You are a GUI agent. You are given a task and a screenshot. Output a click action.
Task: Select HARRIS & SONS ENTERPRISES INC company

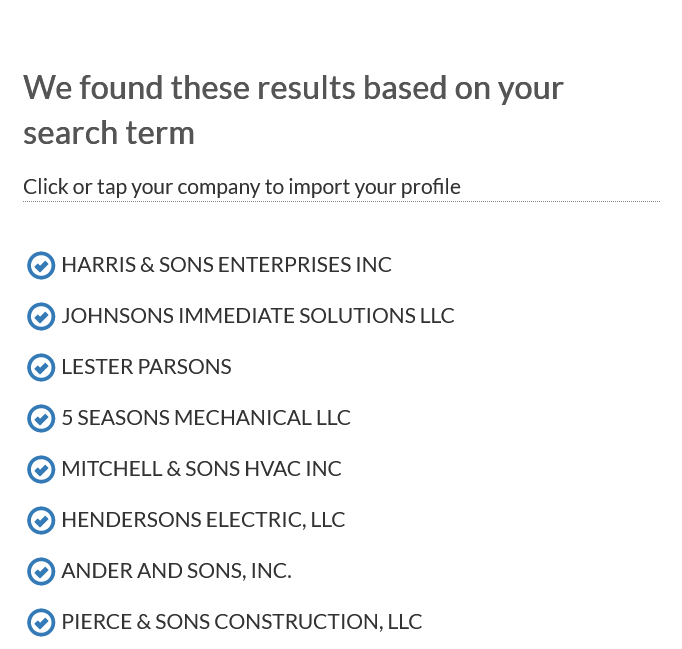[226, 265]
